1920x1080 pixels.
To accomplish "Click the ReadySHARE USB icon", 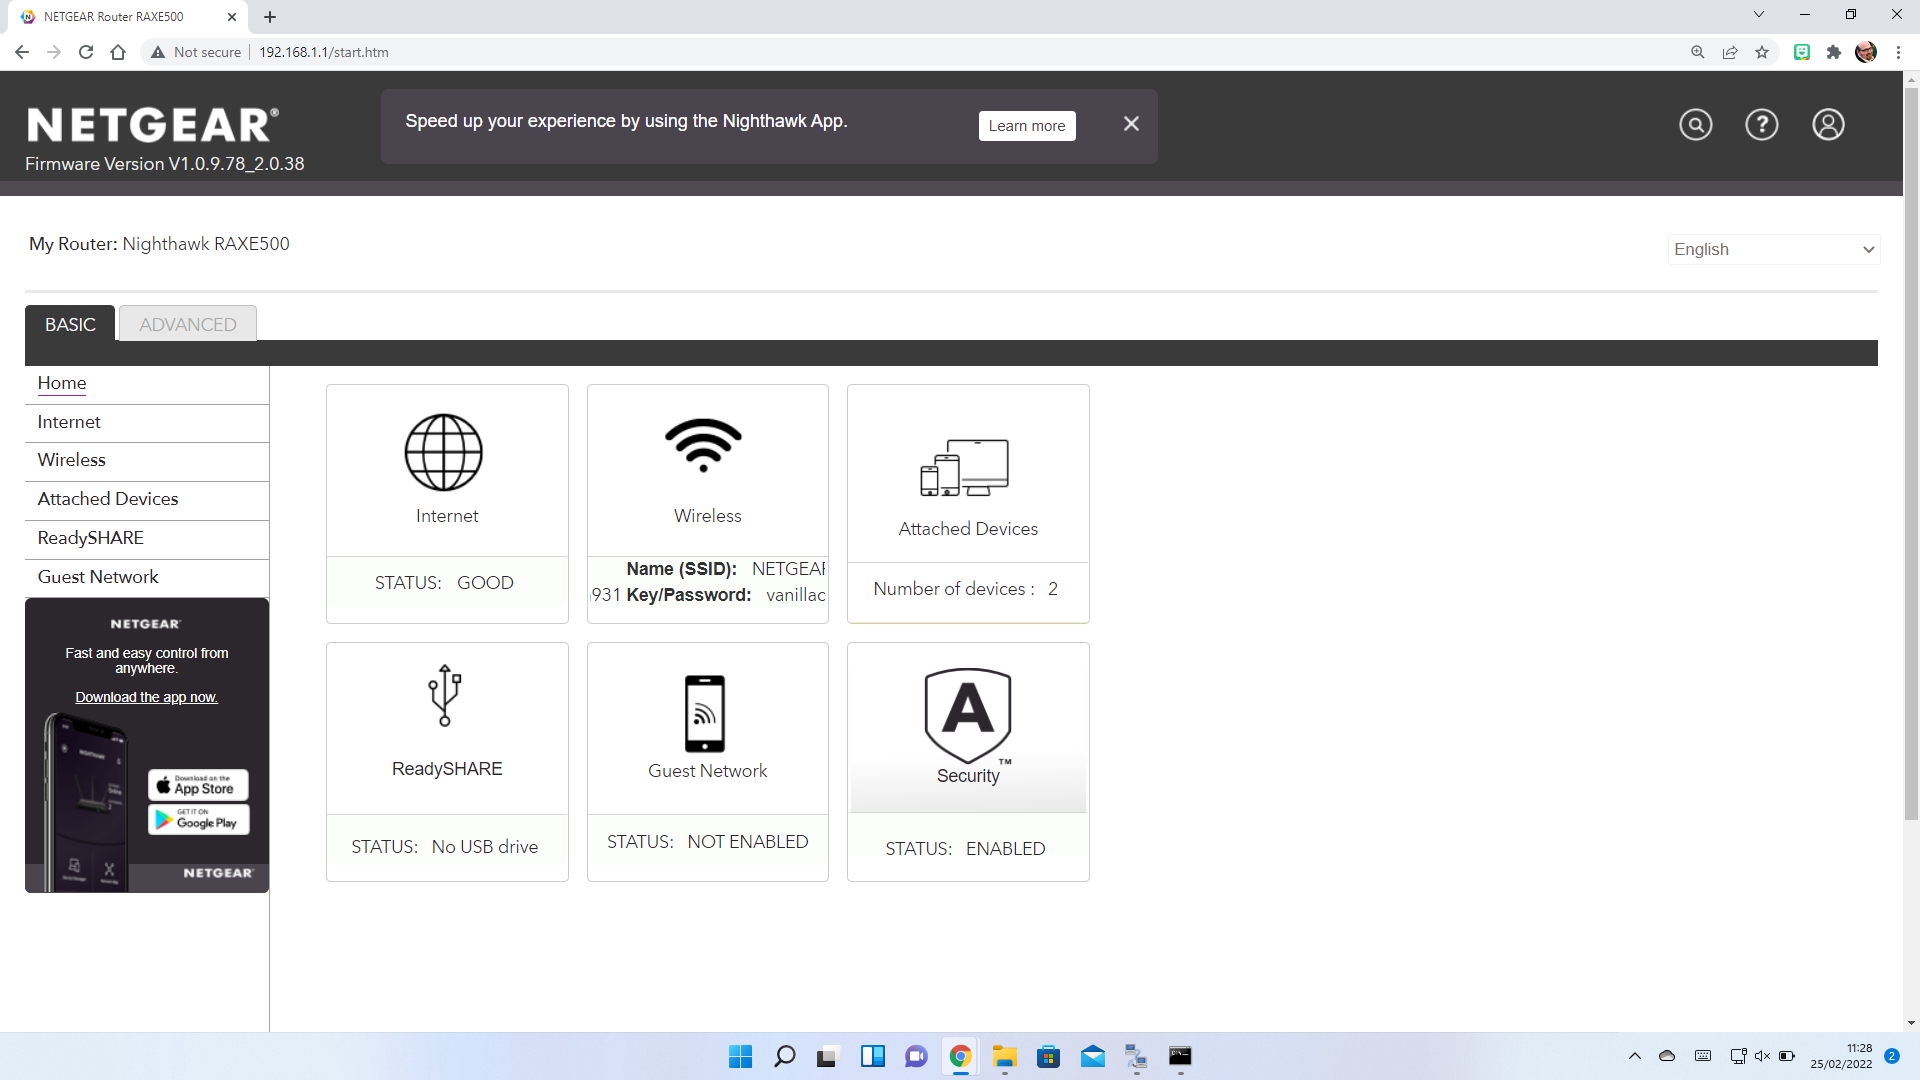I will click(x=445, y=696).
